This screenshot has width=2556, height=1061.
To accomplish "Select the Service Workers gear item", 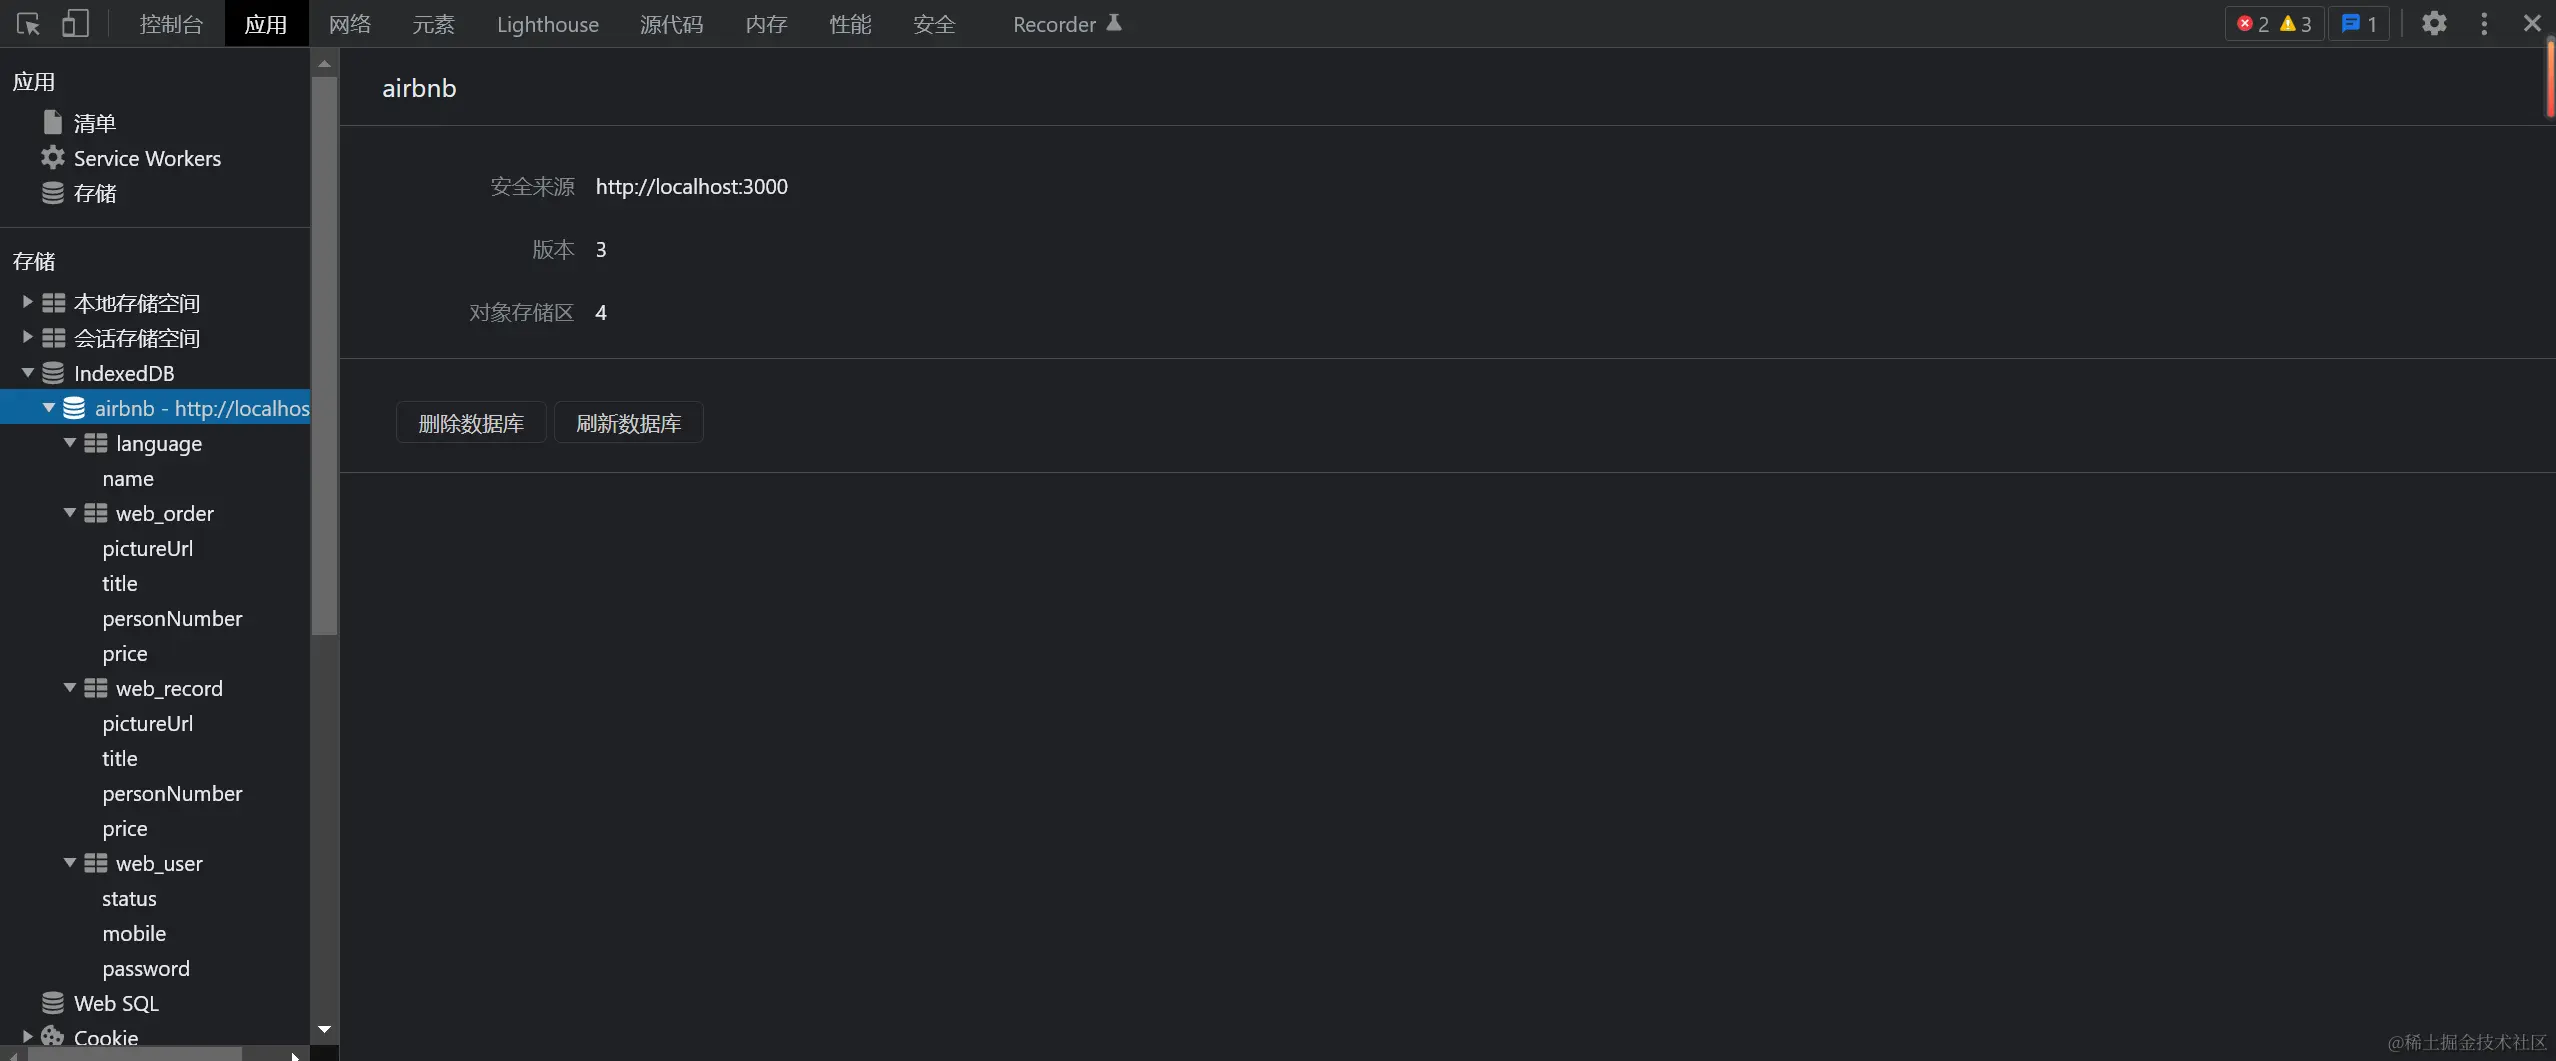I will tap(147, 158).
